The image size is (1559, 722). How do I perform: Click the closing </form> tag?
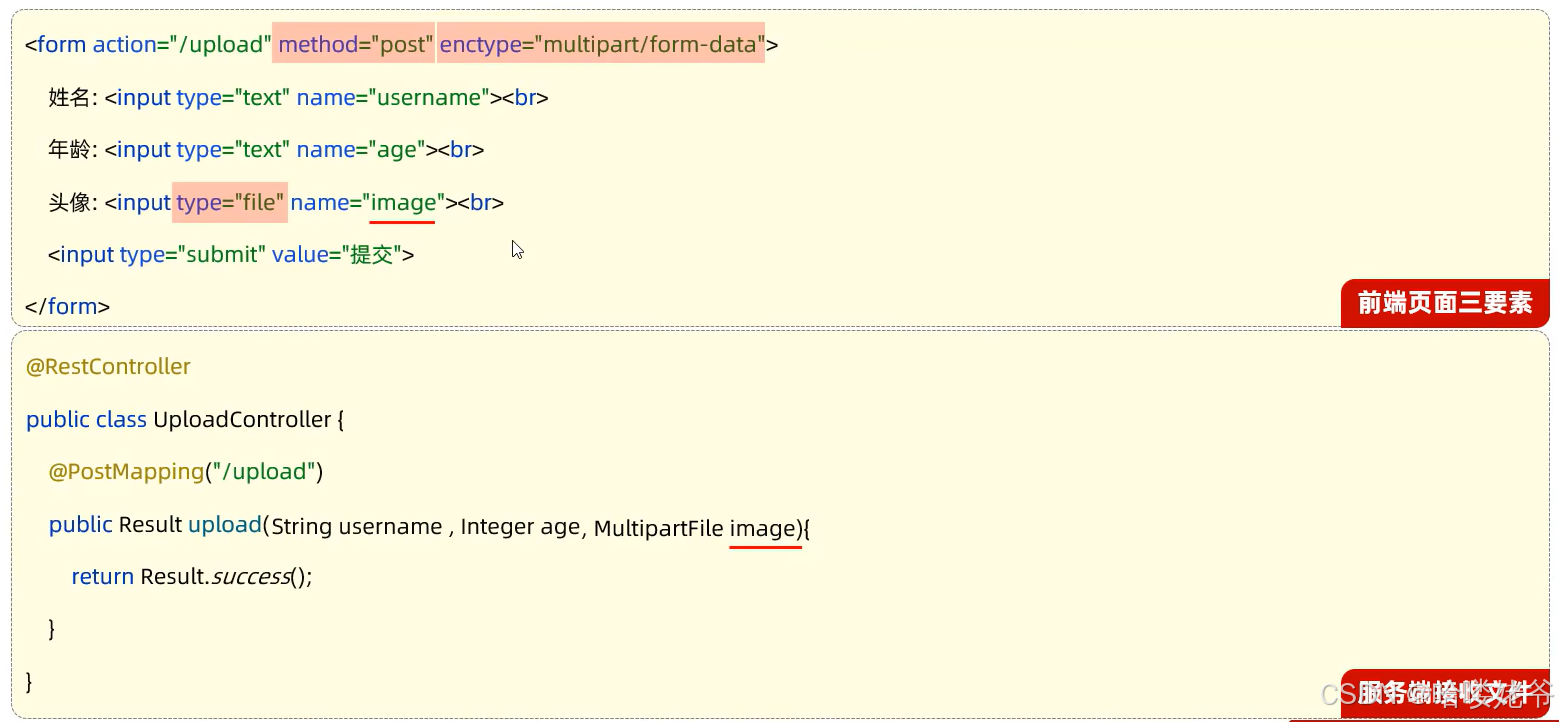pyautogui.click(x=67, y=306)
